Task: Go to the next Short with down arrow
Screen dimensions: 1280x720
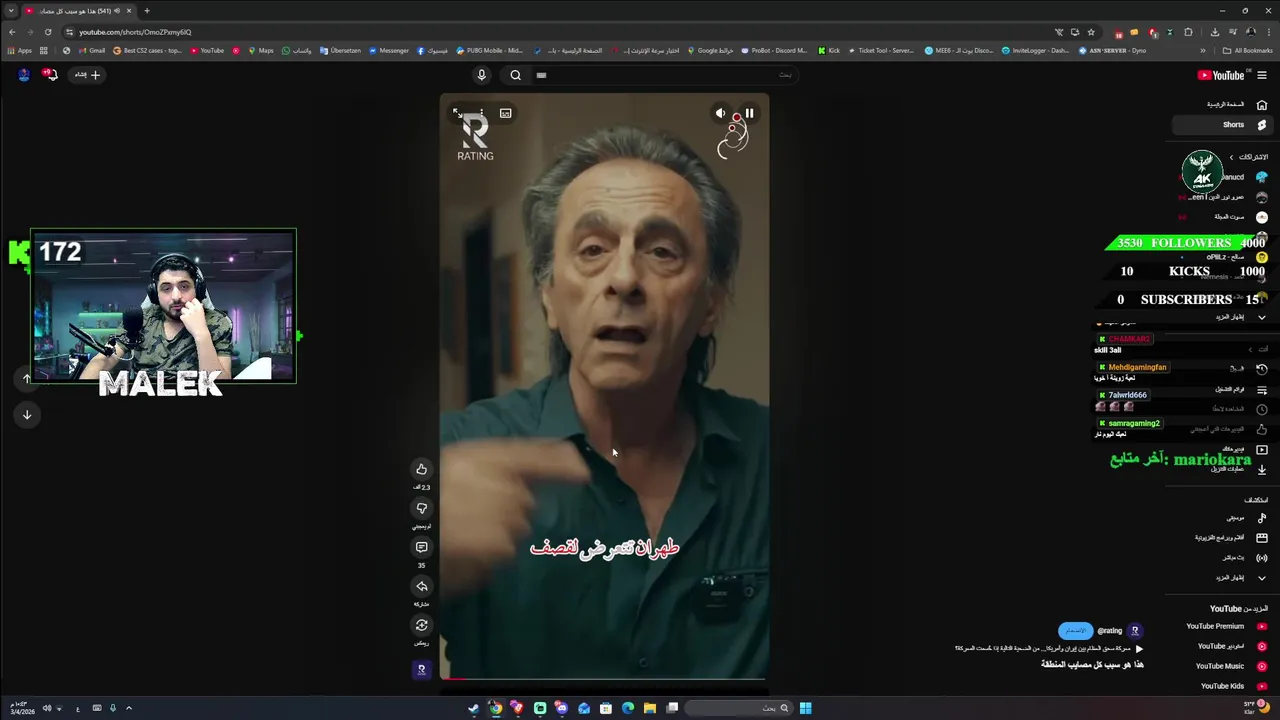Action: 27,414
